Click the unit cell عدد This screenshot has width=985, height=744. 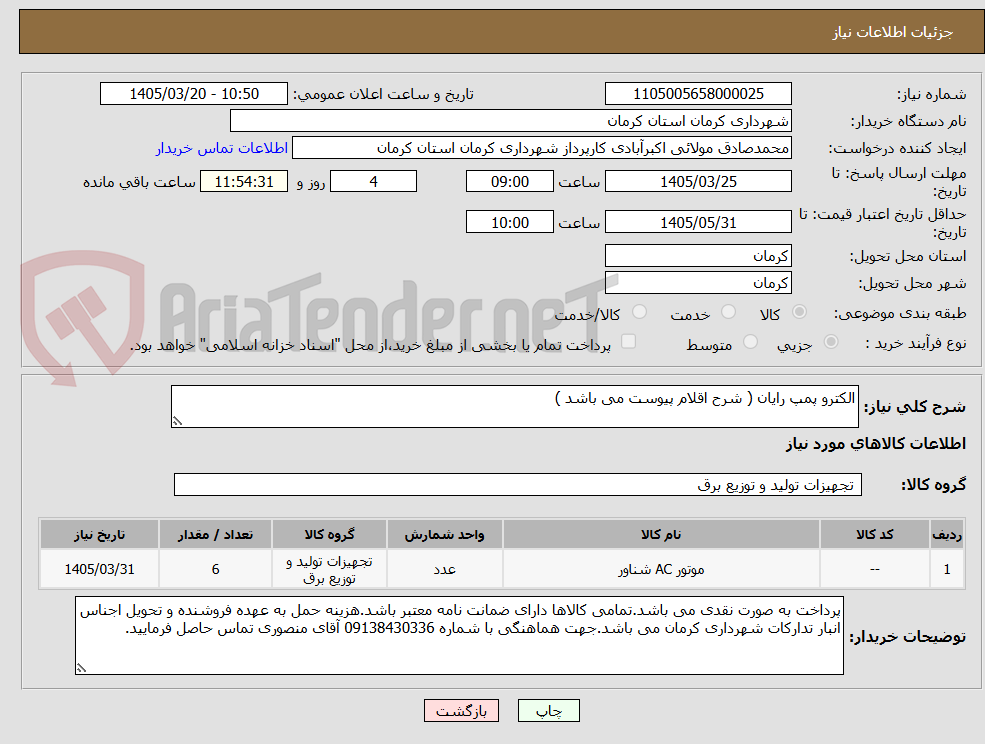[x=444, y=569]
